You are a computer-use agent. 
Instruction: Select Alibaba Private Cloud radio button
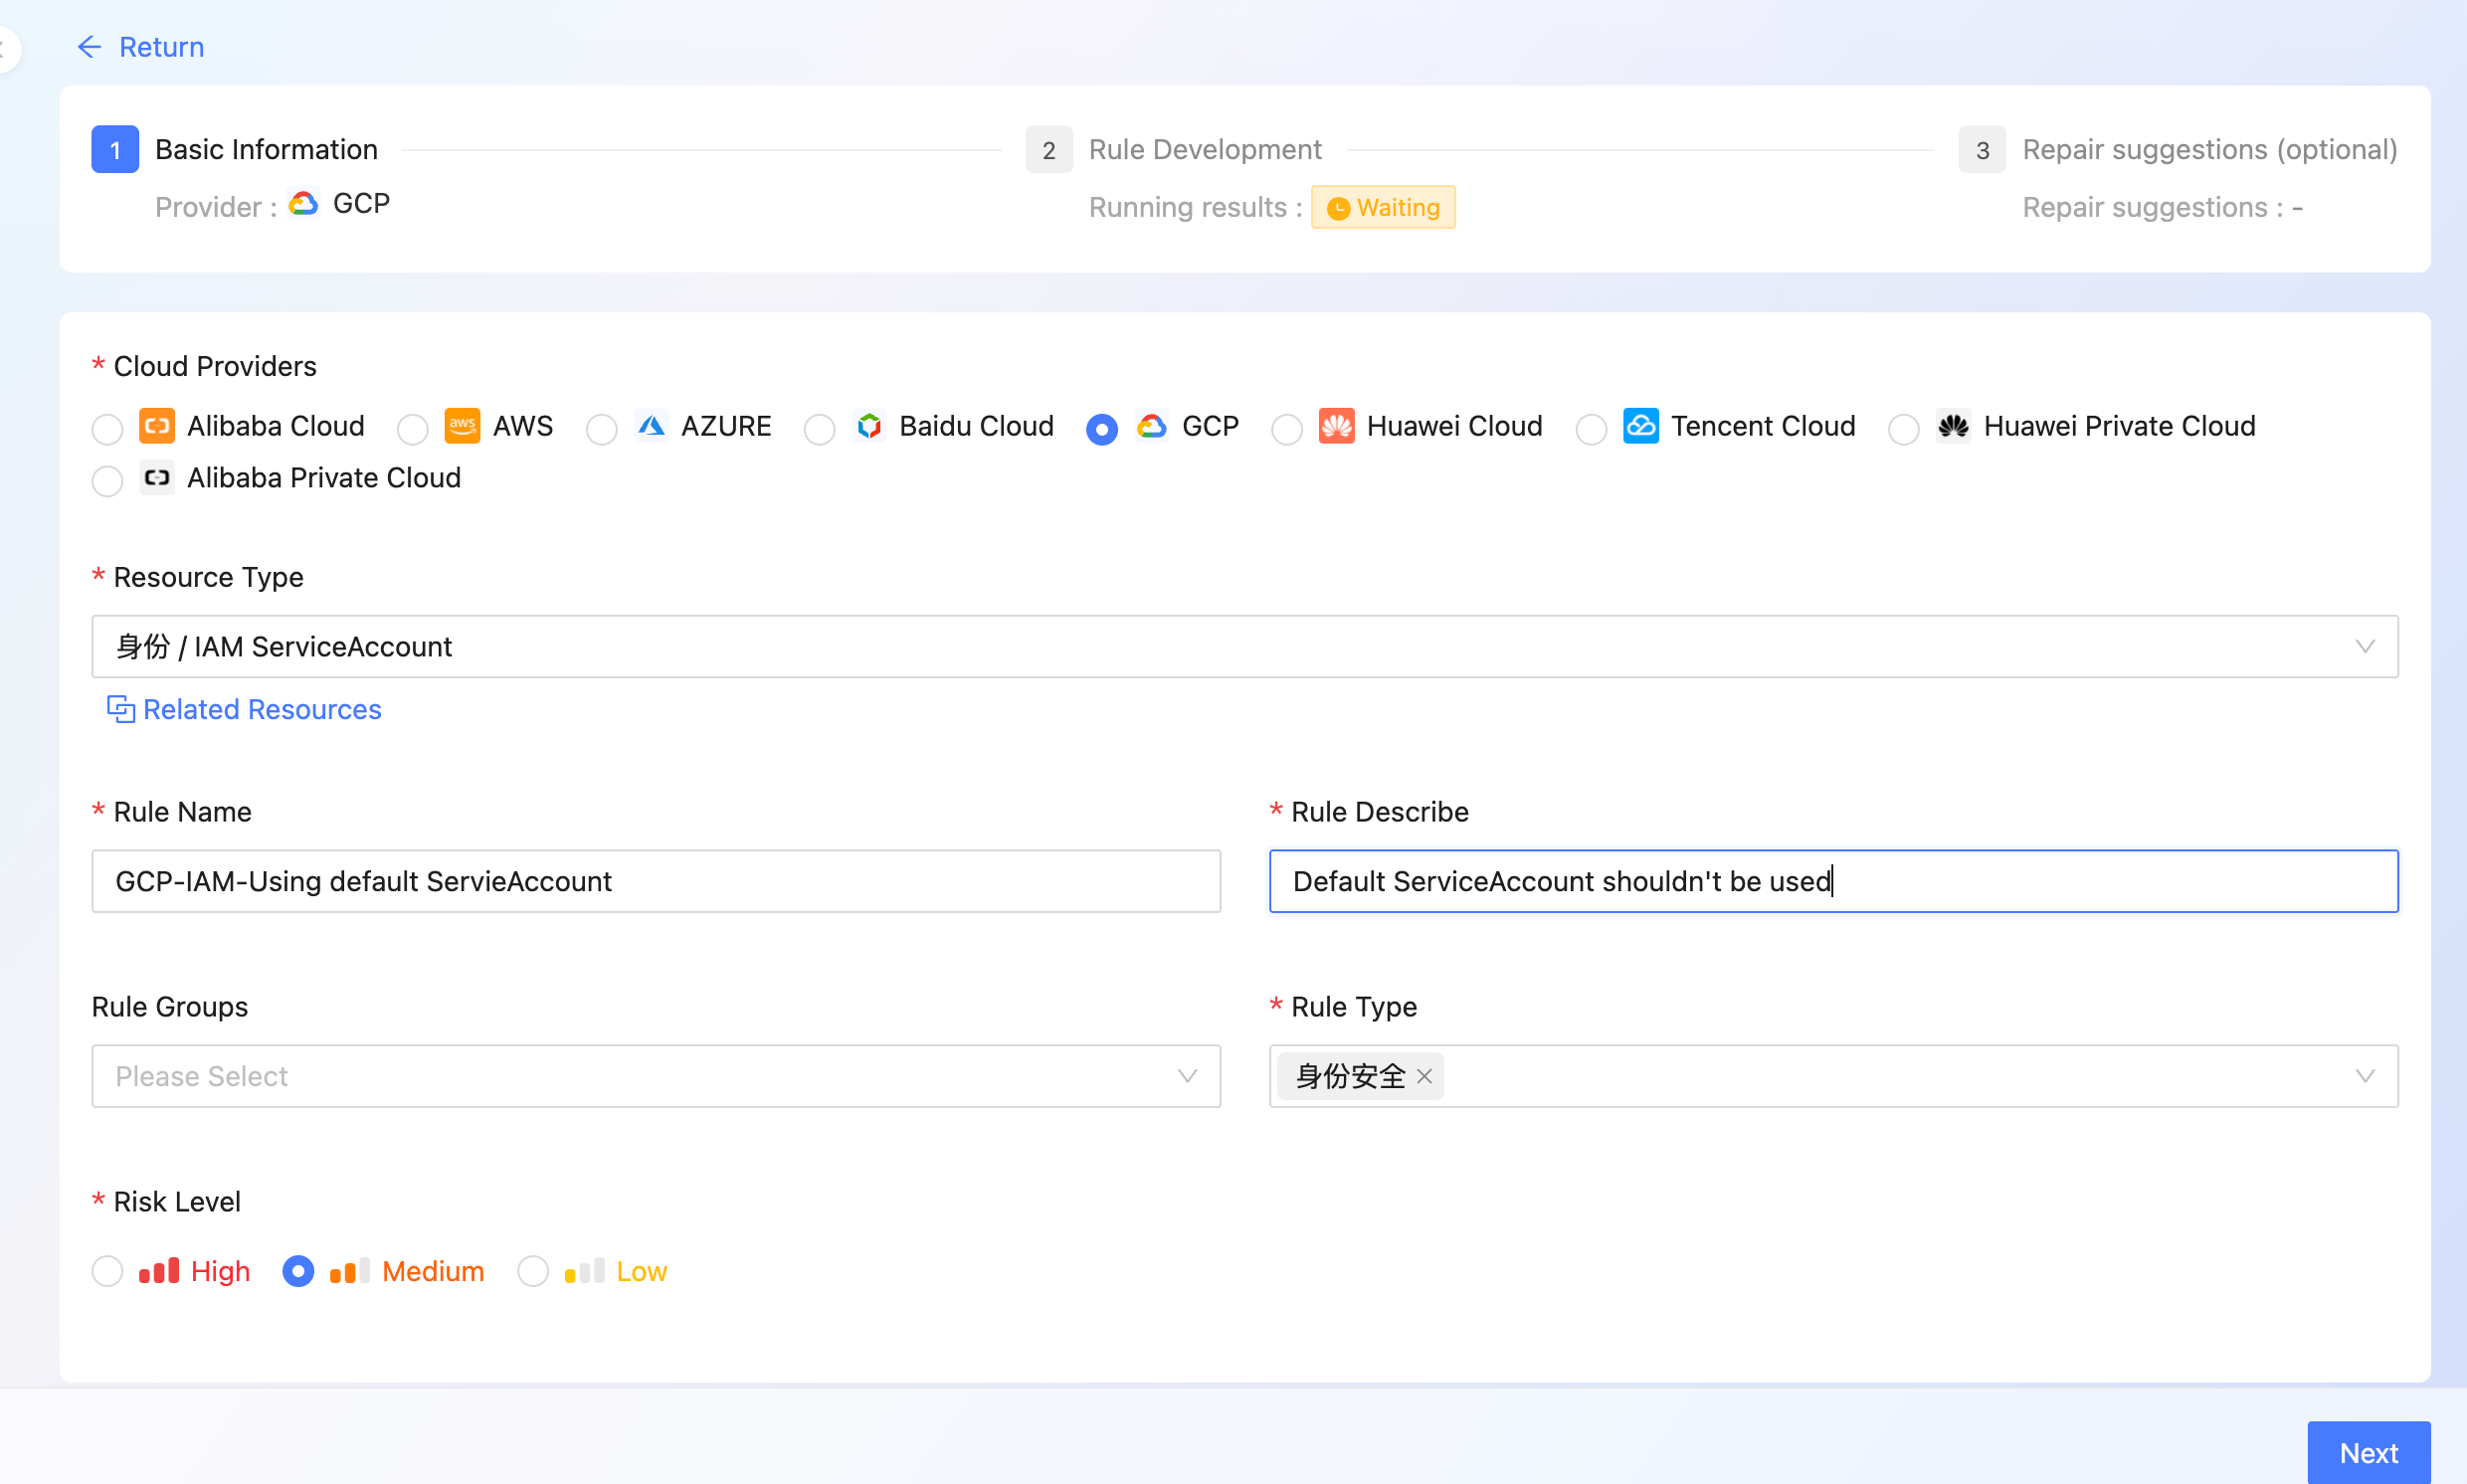[x=107, y=481]
